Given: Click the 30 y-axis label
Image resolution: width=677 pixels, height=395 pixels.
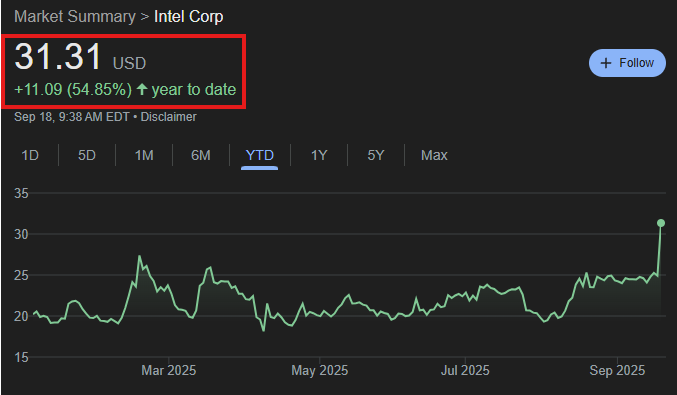Looking at the screenshot, I should point(21,234).
